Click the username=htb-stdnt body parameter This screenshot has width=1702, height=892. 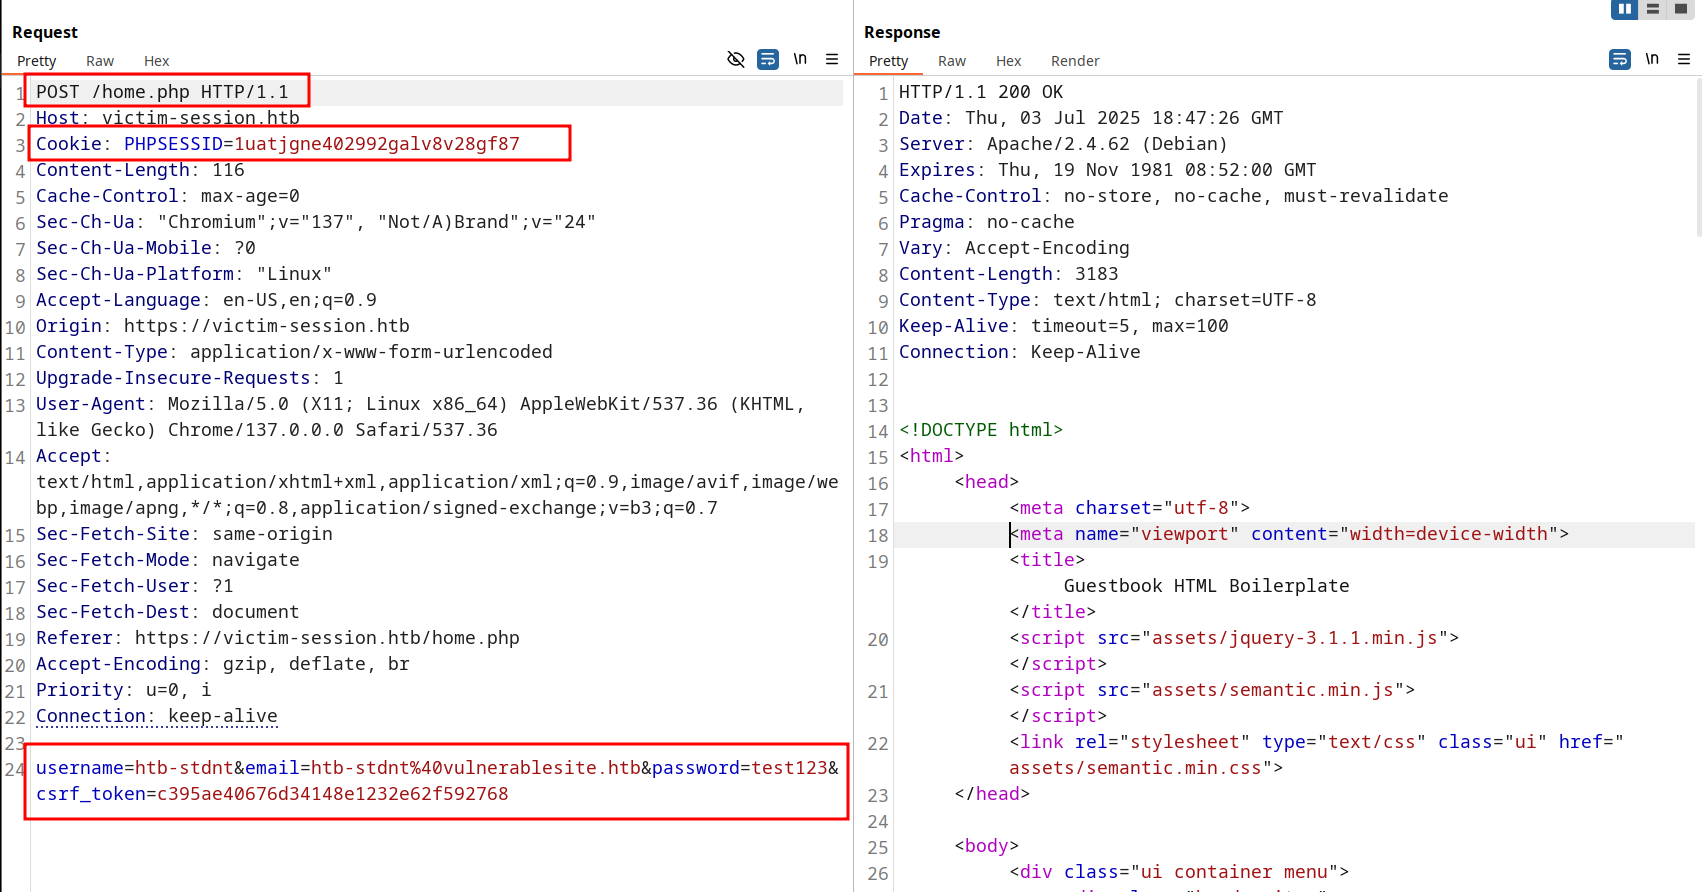tap(135, 768)
